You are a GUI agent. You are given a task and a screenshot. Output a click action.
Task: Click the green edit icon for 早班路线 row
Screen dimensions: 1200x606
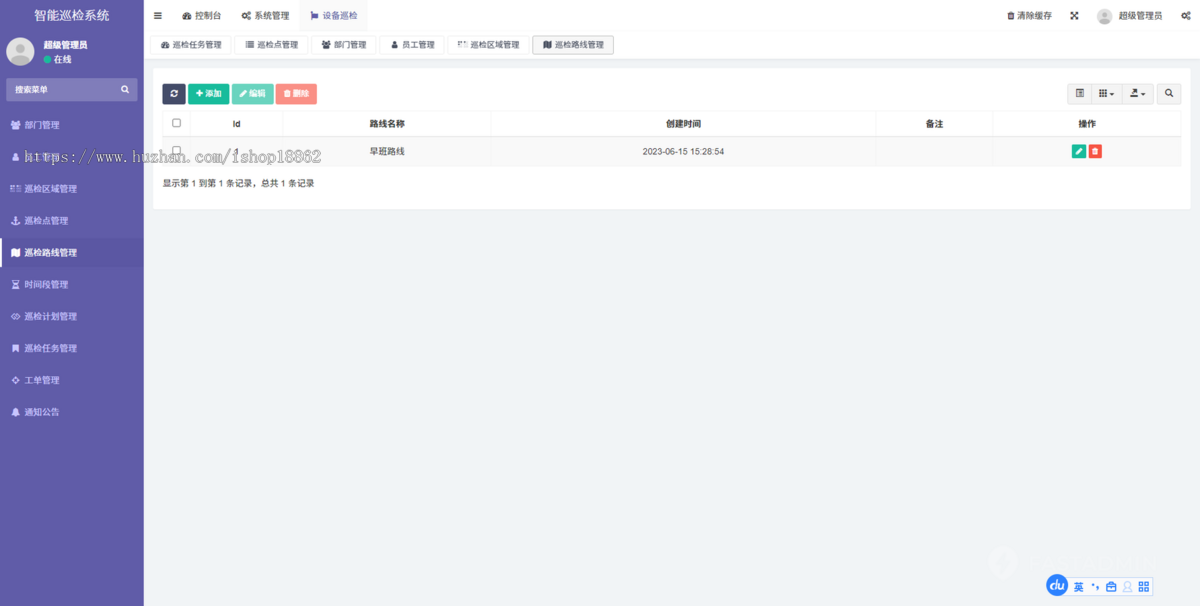(x=1077, y=150)
